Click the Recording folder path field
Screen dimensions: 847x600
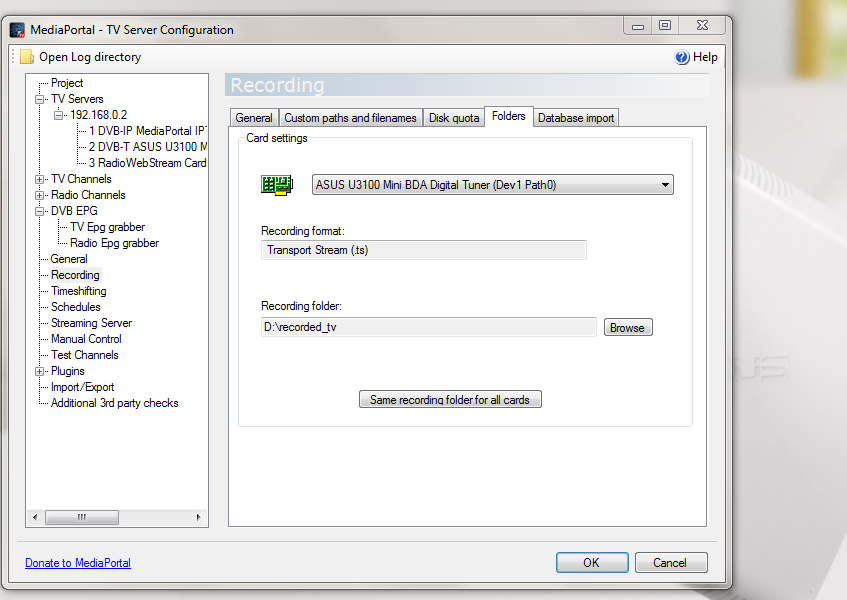429,327
